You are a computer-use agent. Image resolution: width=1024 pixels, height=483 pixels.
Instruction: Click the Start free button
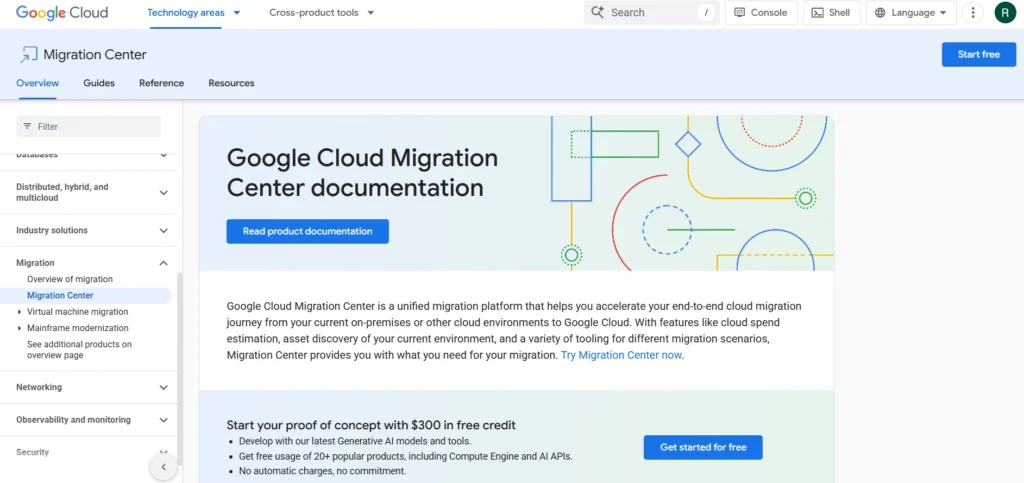click(978, 54)
